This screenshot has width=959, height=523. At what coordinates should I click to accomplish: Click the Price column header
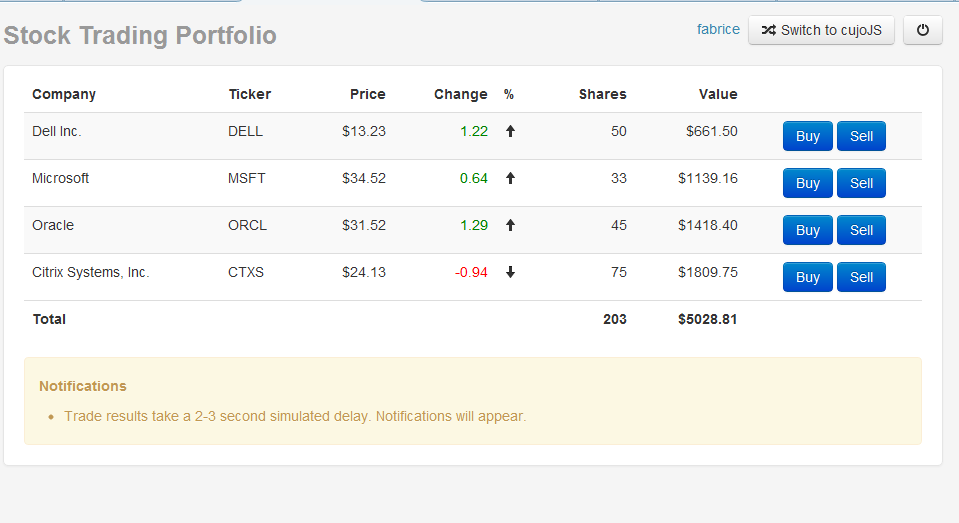(368, 94)
